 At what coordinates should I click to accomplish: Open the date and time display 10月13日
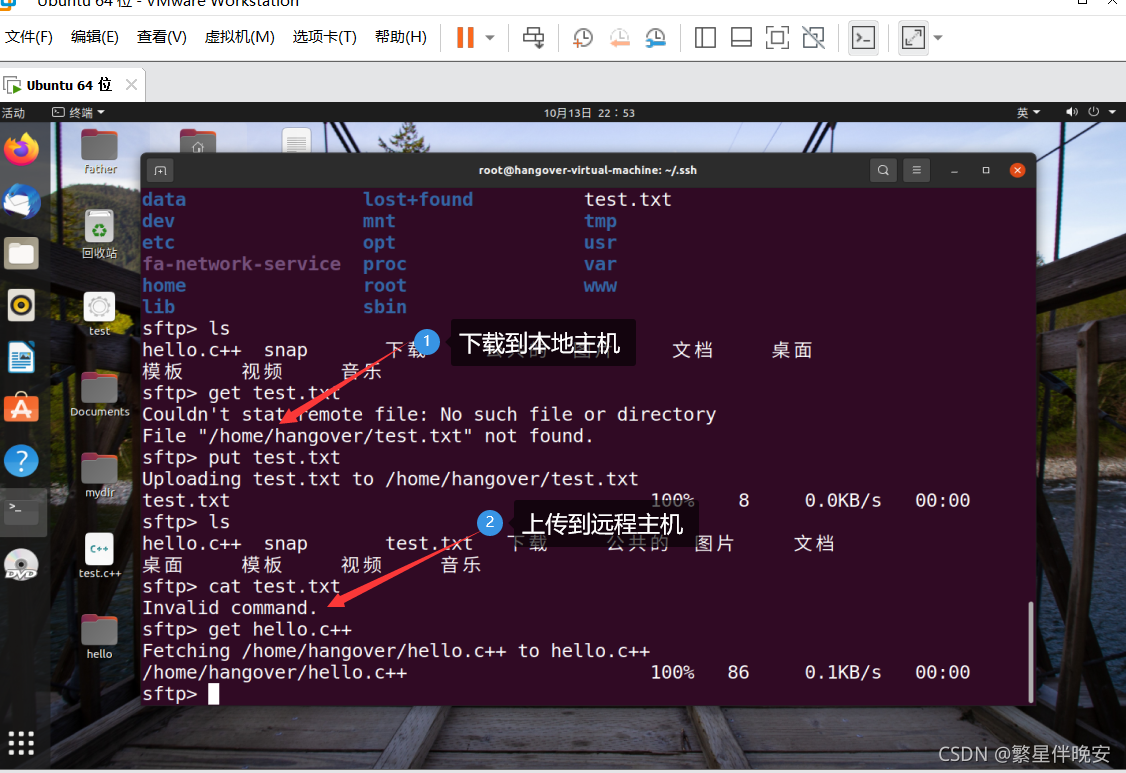590,112
